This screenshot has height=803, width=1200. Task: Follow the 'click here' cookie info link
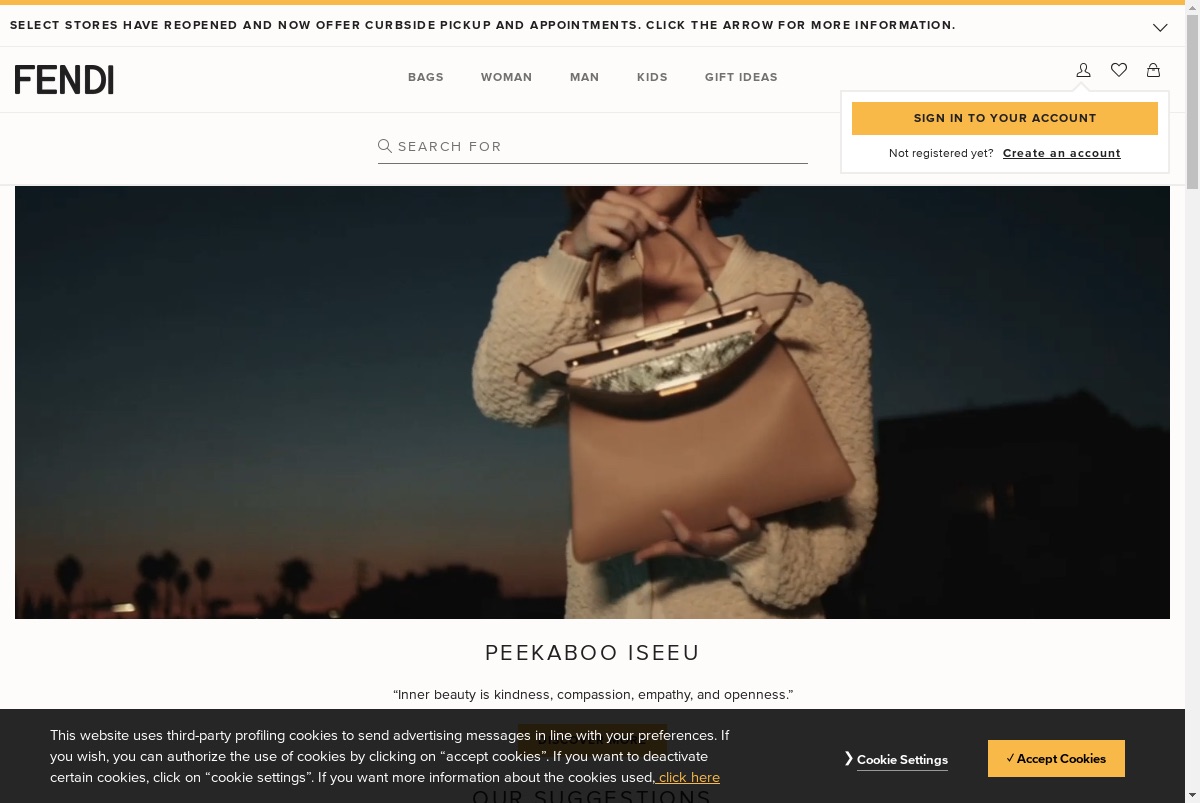689,777
